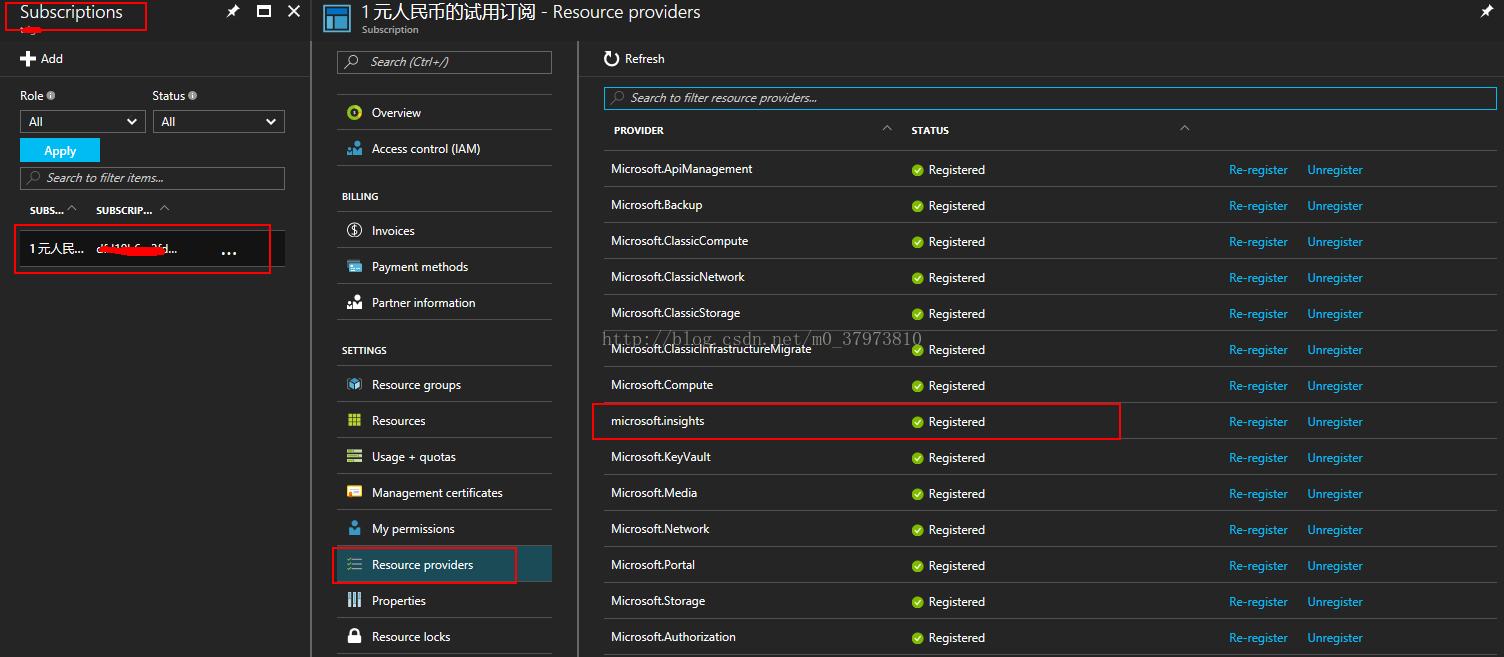This screenshot has height=657, width=1504.
Task: Re-register microsoft.insights
Action: pos(1258,422)
